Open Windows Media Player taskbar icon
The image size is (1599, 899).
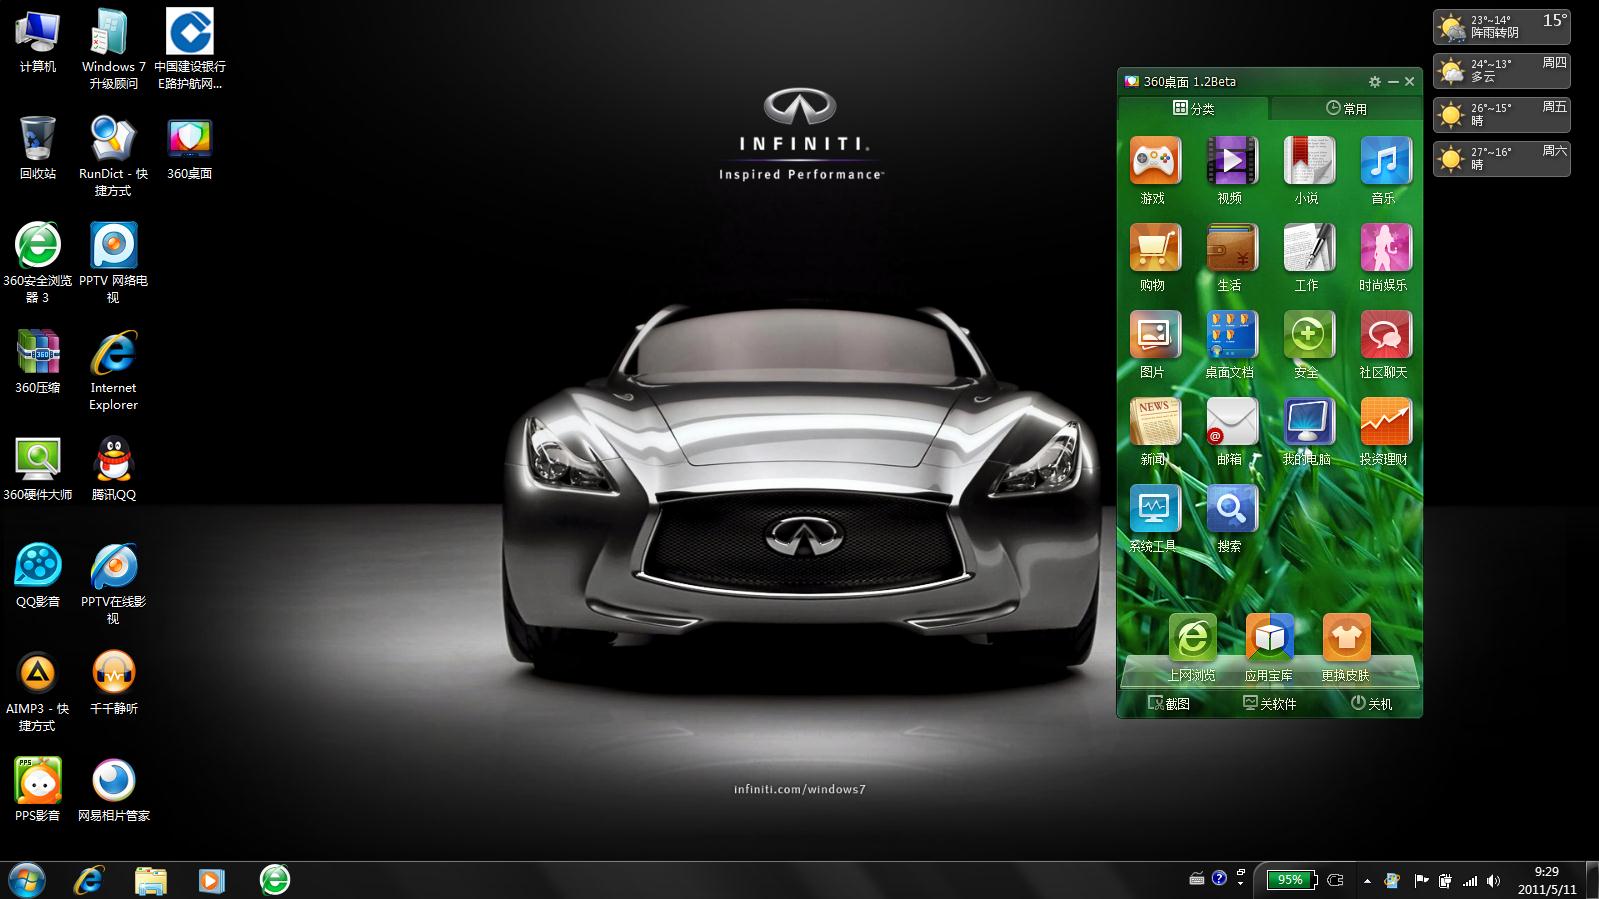pos(211,880)
